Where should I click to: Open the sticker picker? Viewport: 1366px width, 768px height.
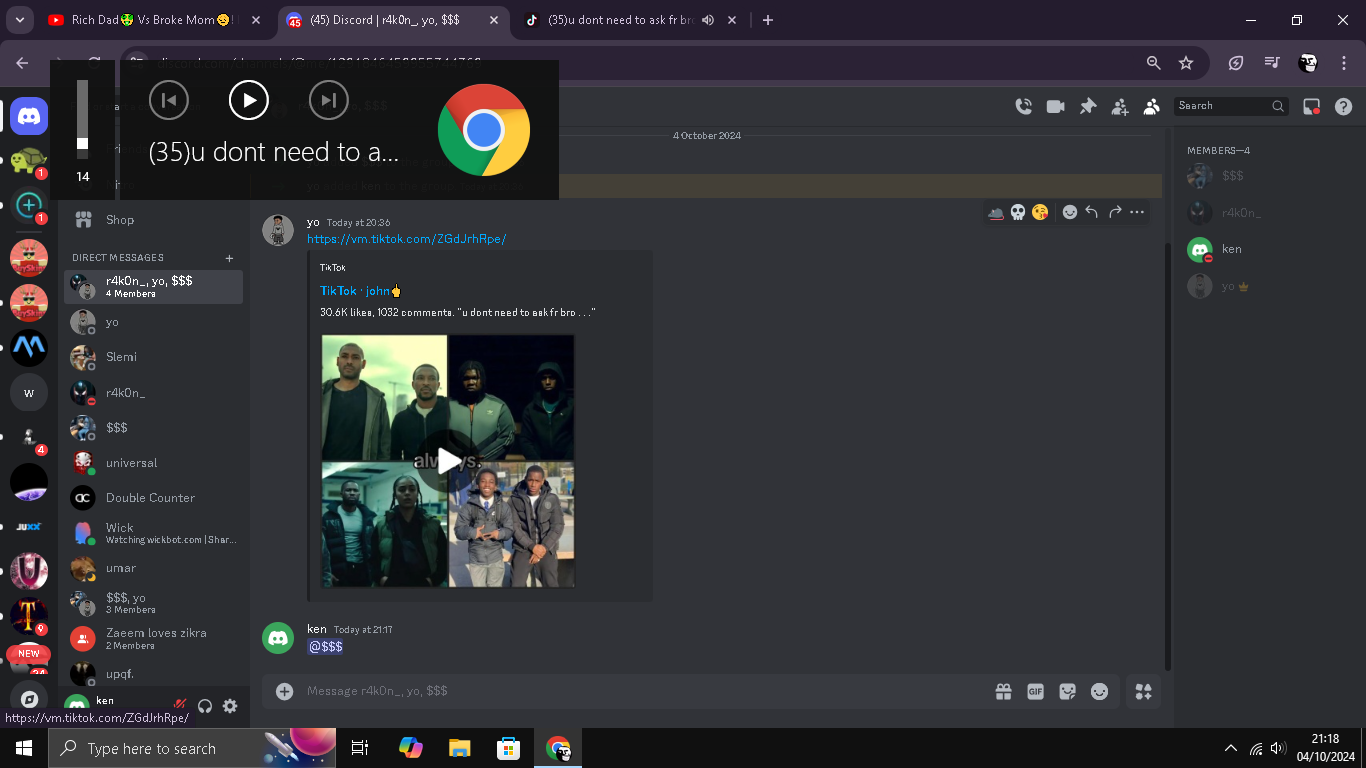click(x=1067, y=691)
